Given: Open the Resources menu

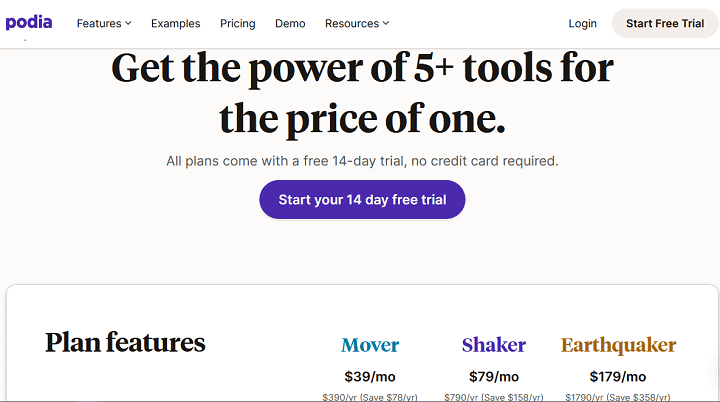Looking at the screenshot, I should (357, 23).
